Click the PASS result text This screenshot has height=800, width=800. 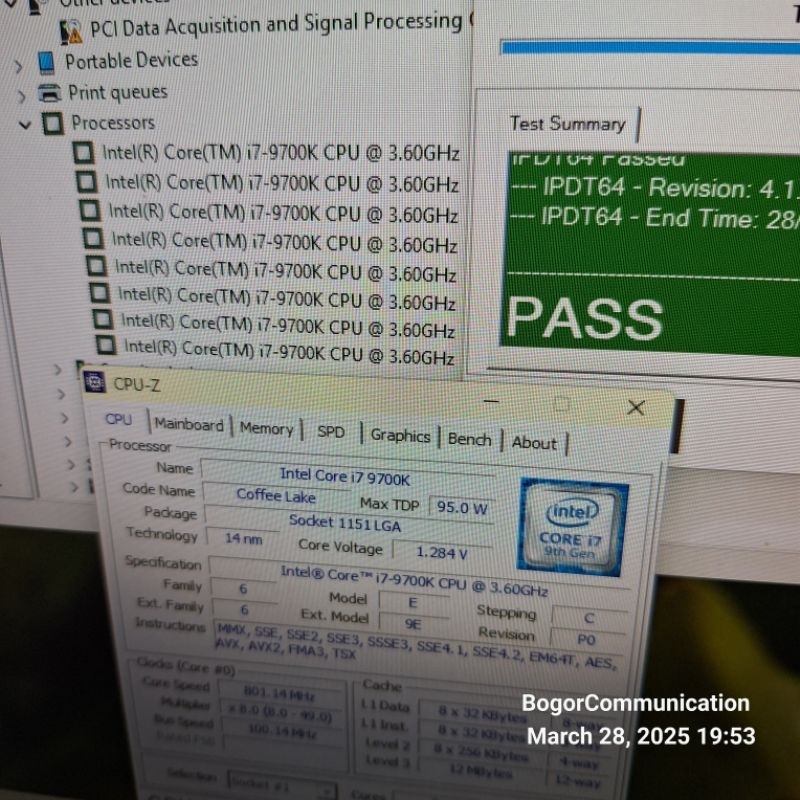click(x=585, y=318)
